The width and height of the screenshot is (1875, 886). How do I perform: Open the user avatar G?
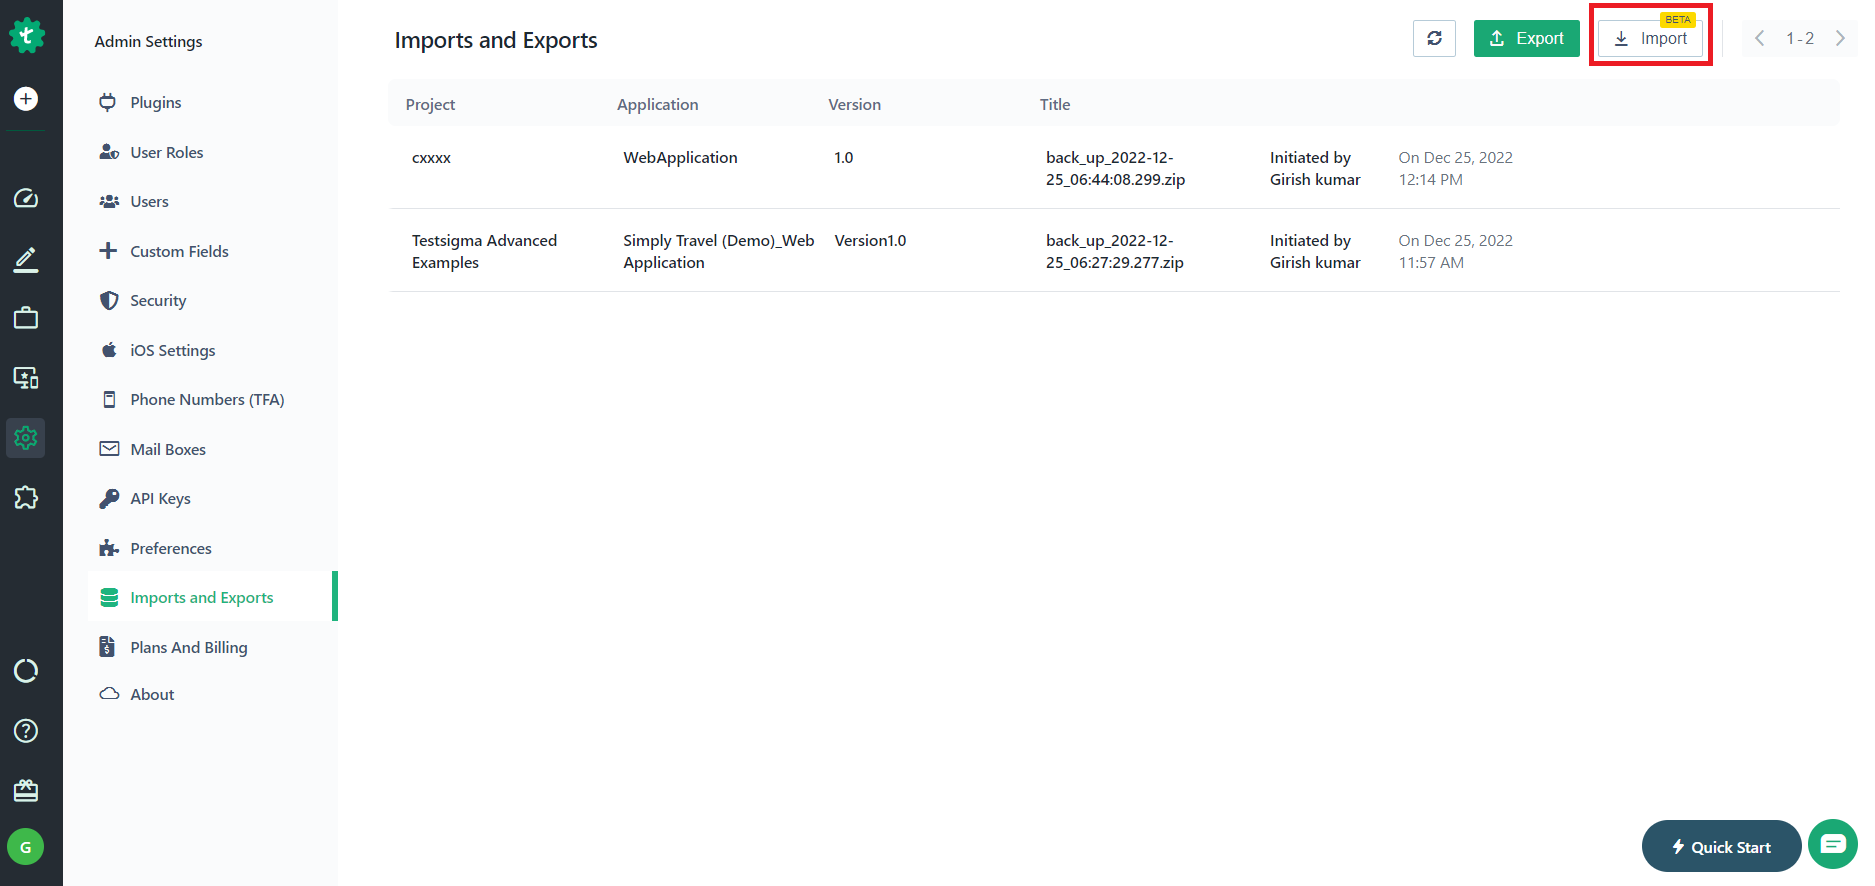point(26,847)
